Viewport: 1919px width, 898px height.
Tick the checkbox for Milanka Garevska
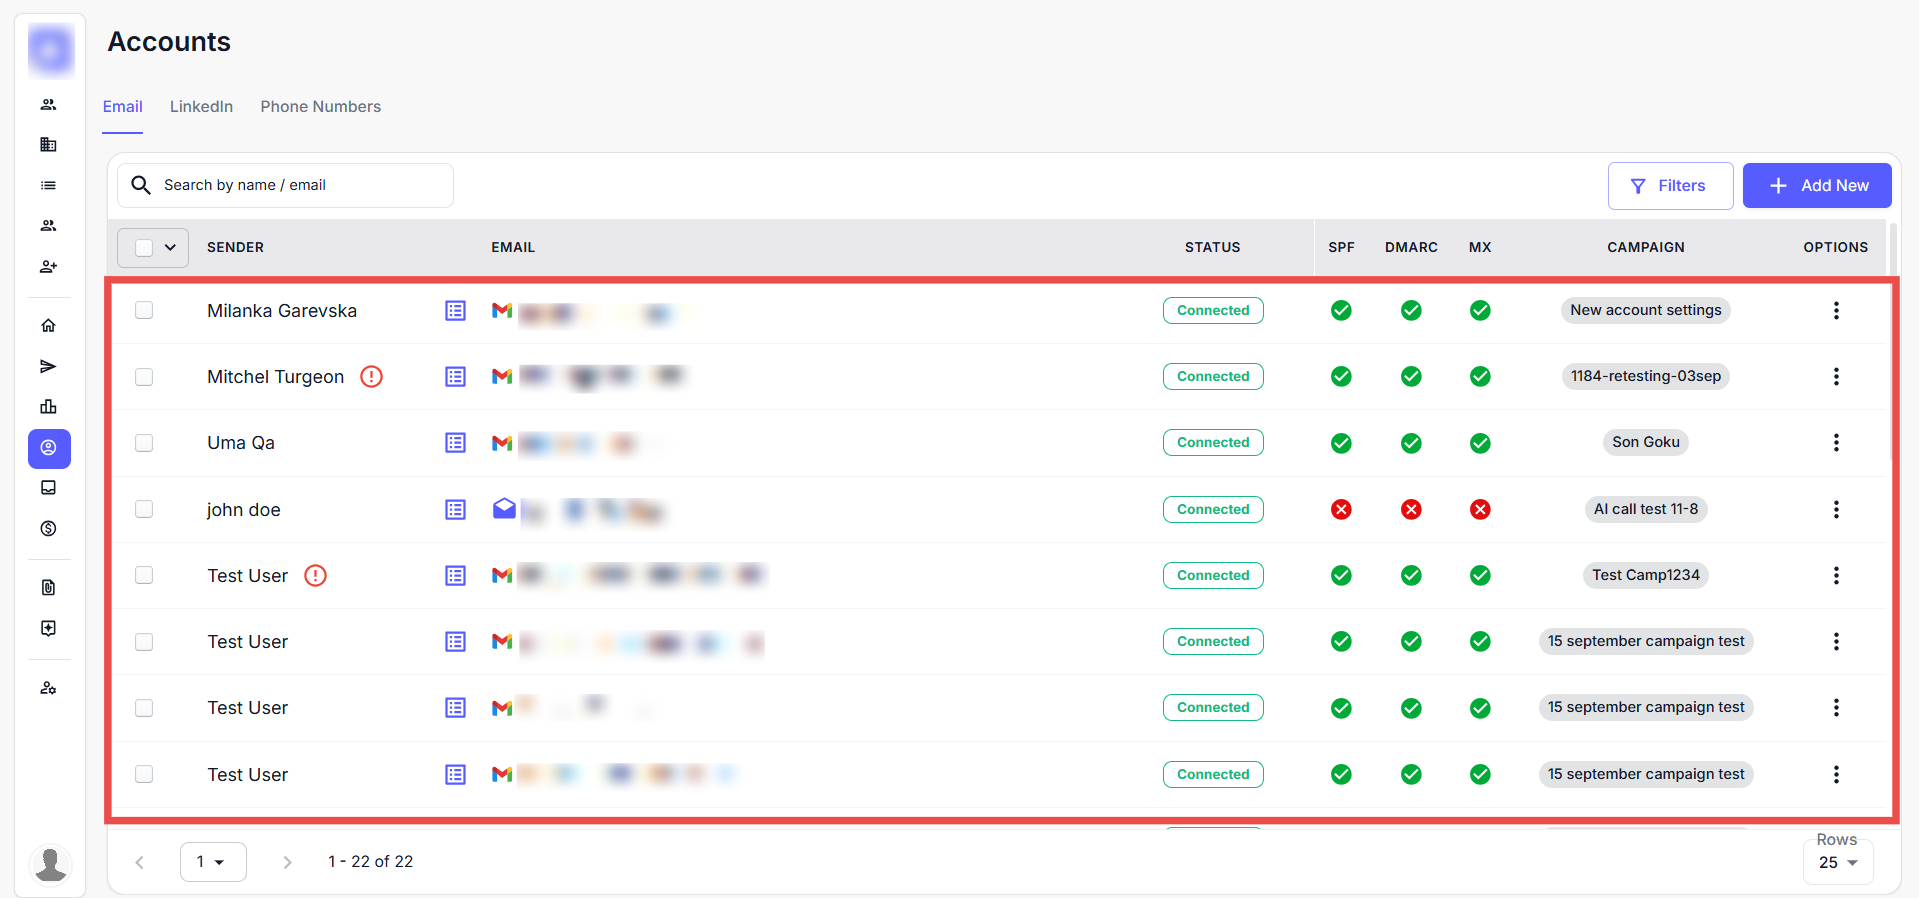click(x=144, y=310)
